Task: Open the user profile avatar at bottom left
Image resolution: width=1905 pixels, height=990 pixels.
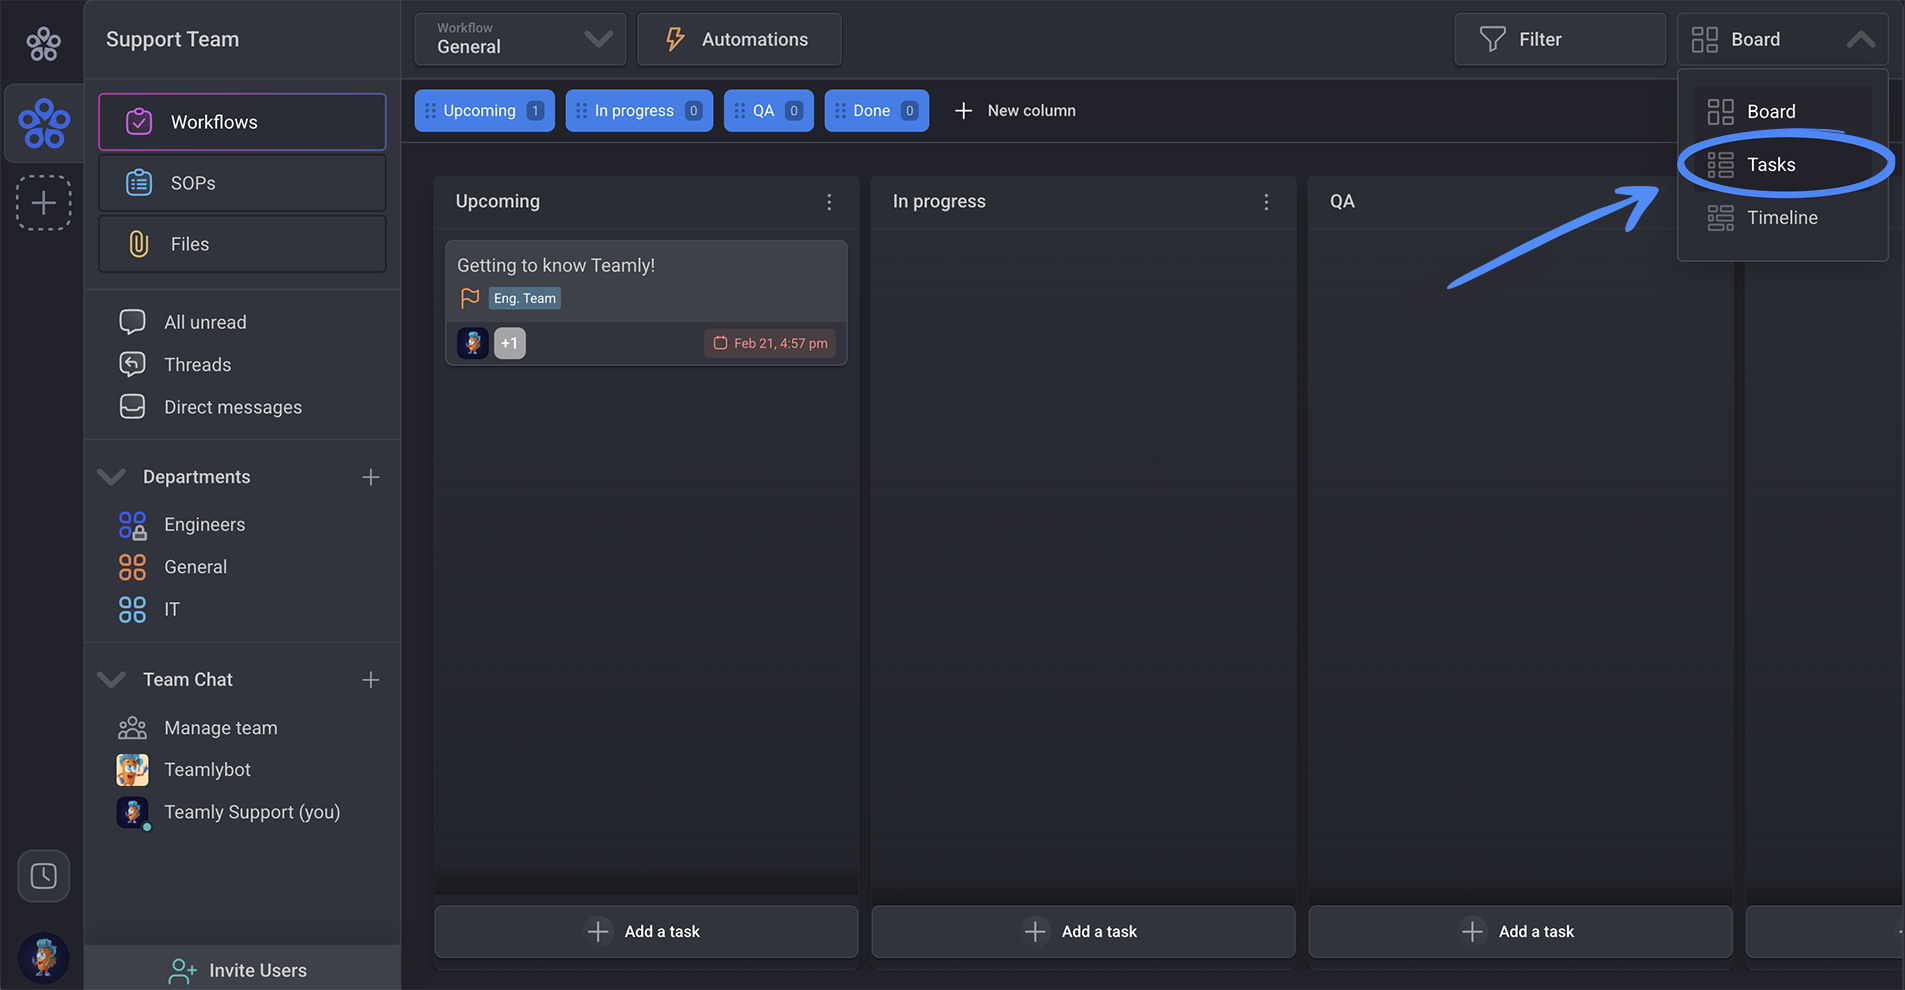Action: click(x=44, y=957)
